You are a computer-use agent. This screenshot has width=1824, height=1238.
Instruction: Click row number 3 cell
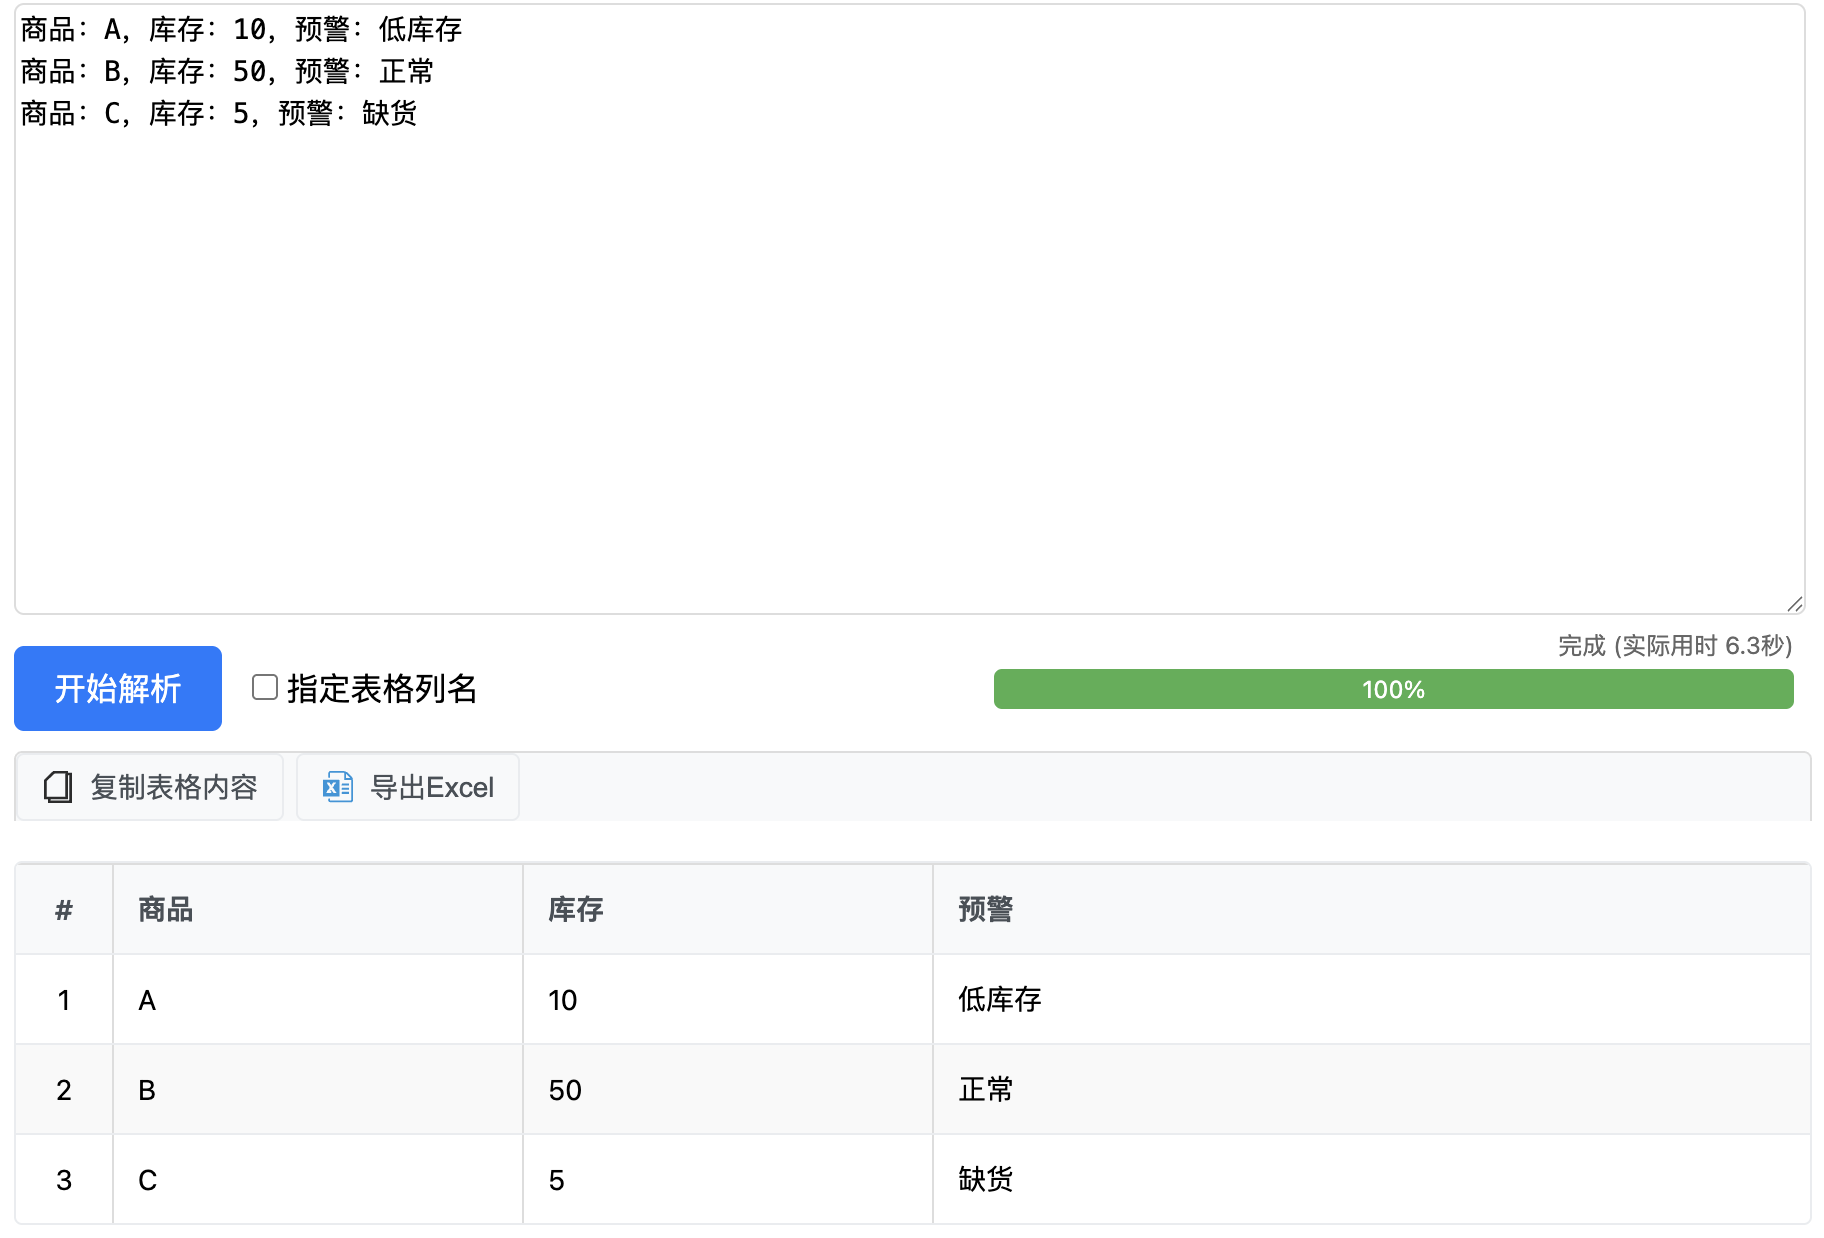click(64, 1179)
